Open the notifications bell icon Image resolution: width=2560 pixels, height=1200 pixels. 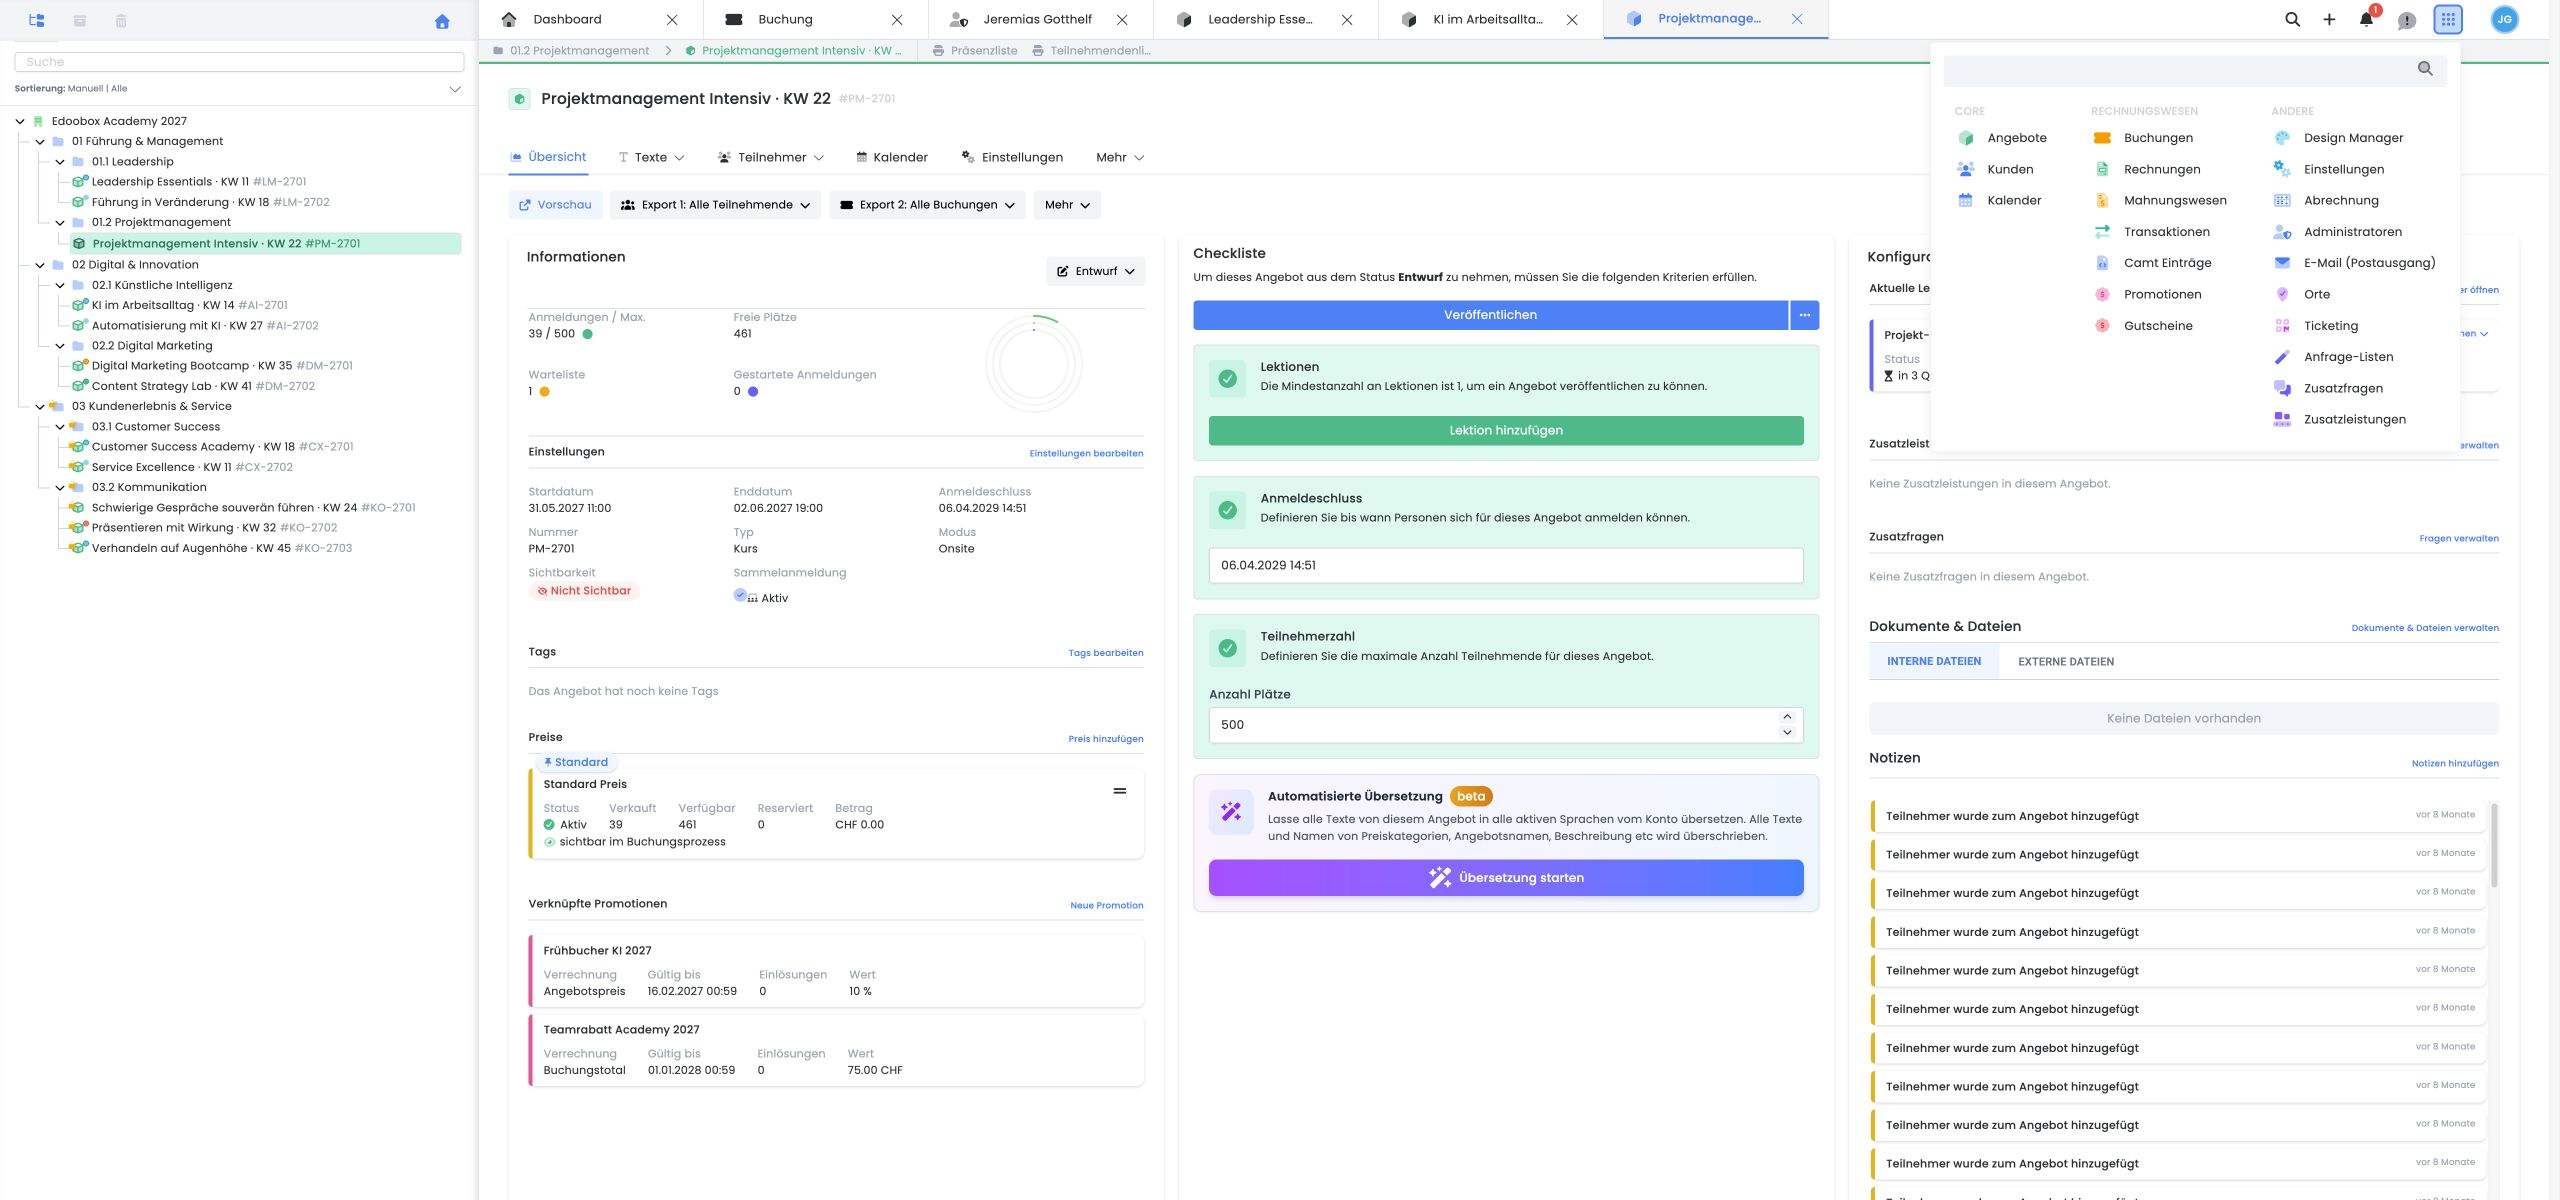(x=2366, y=19)
